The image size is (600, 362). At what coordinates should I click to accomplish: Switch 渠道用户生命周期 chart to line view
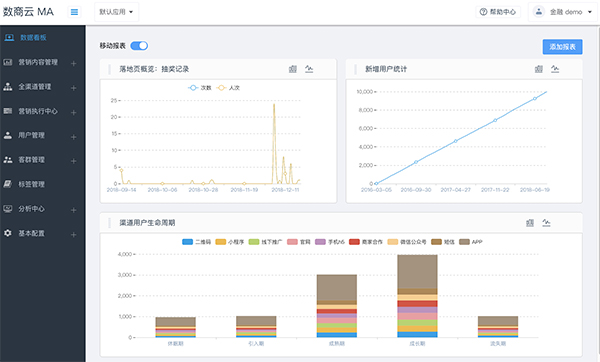click(x=546, y=223)
